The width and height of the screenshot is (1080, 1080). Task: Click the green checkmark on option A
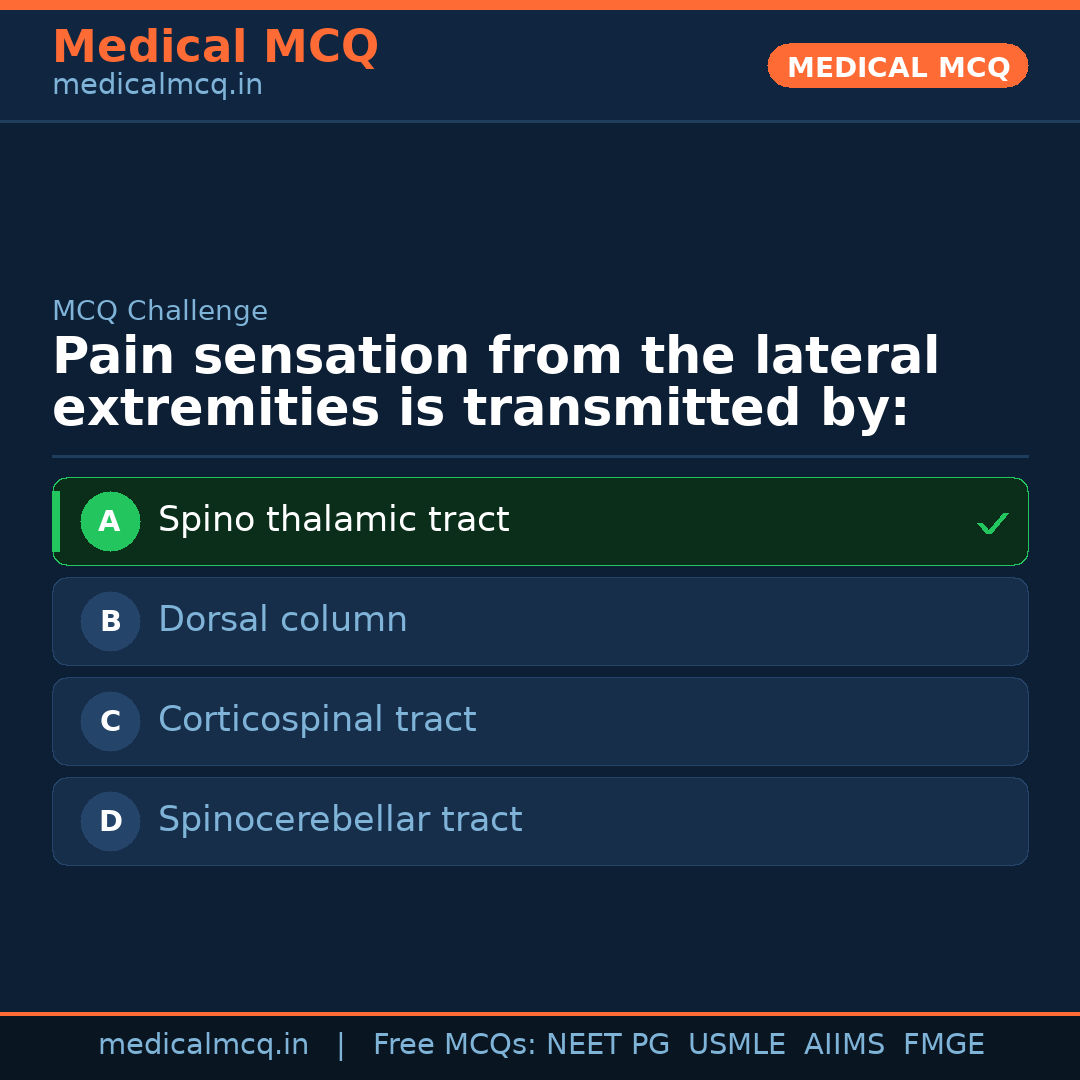coord(992,523)
